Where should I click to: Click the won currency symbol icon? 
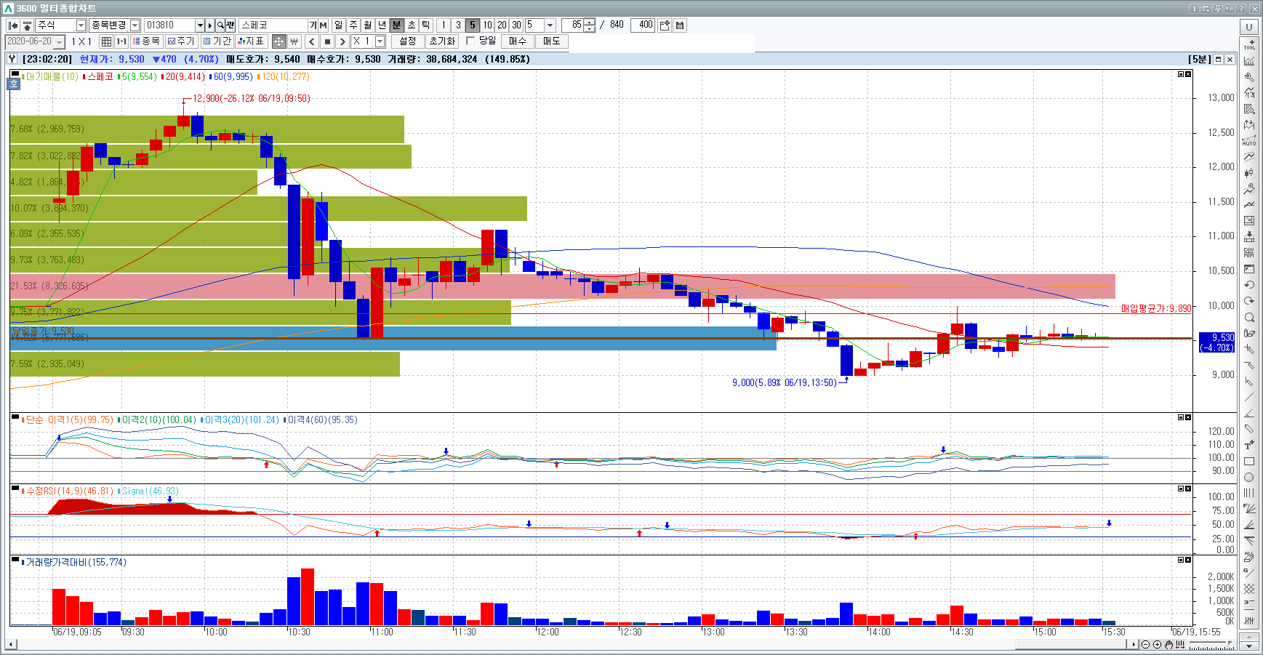coord(294,41)
